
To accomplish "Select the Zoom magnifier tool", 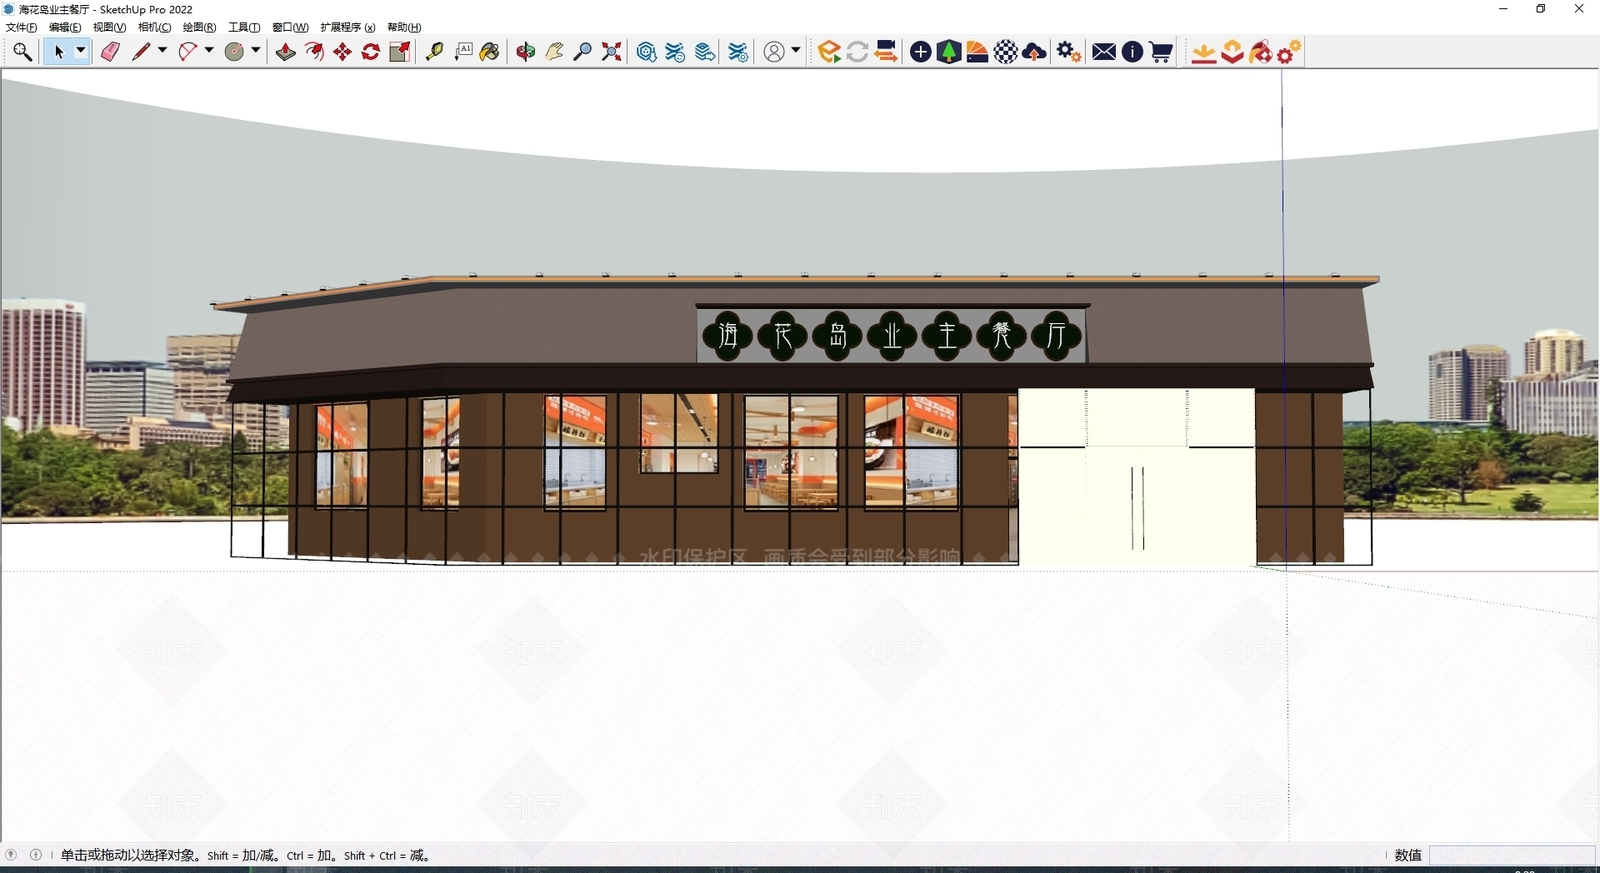I will (583, 52).
